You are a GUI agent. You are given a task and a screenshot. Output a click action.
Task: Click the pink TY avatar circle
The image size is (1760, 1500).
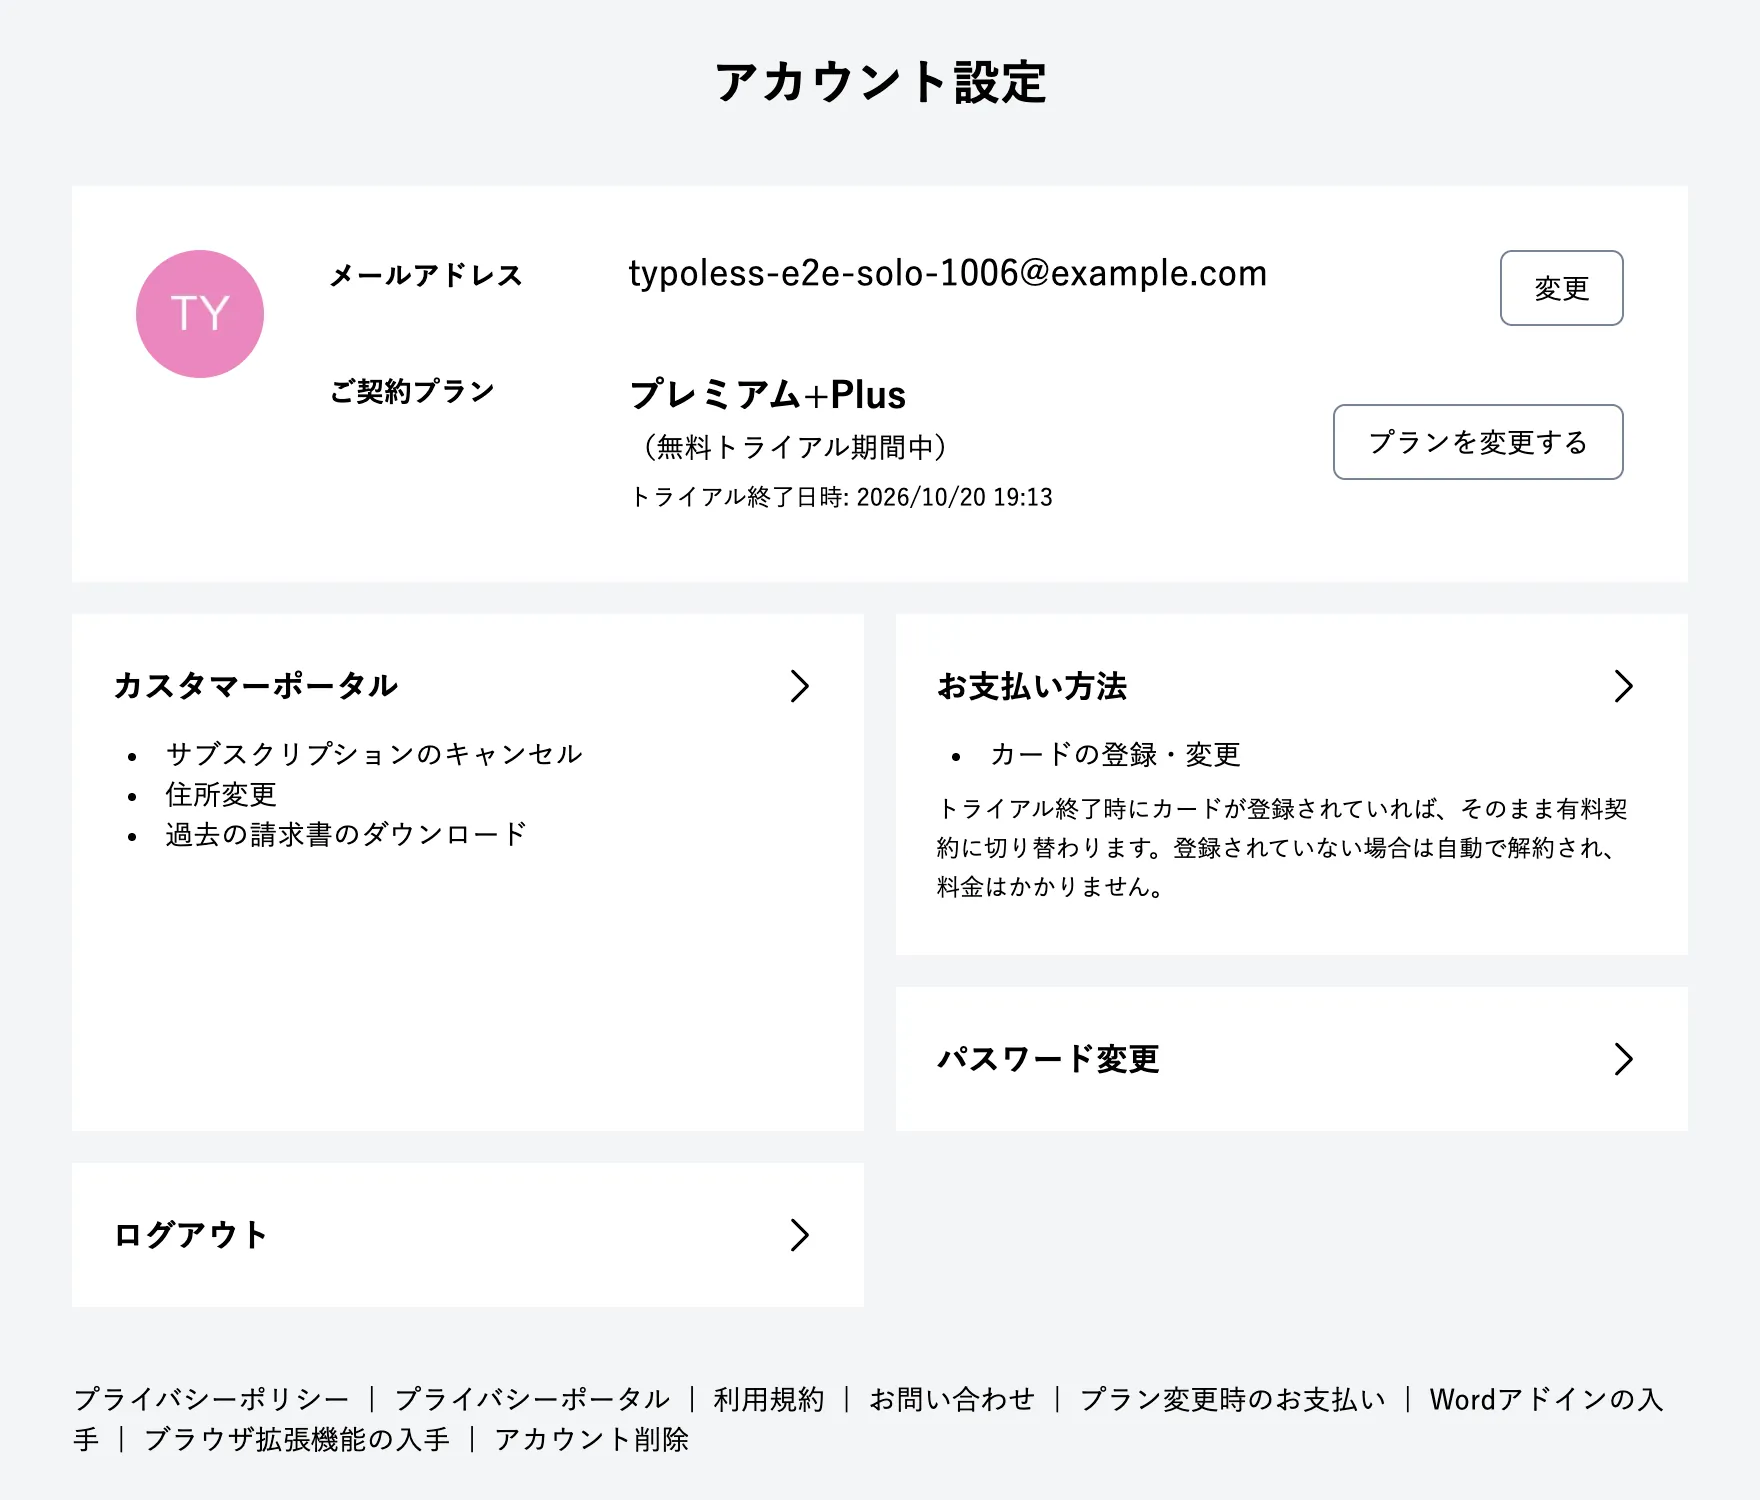coord(200,314)
